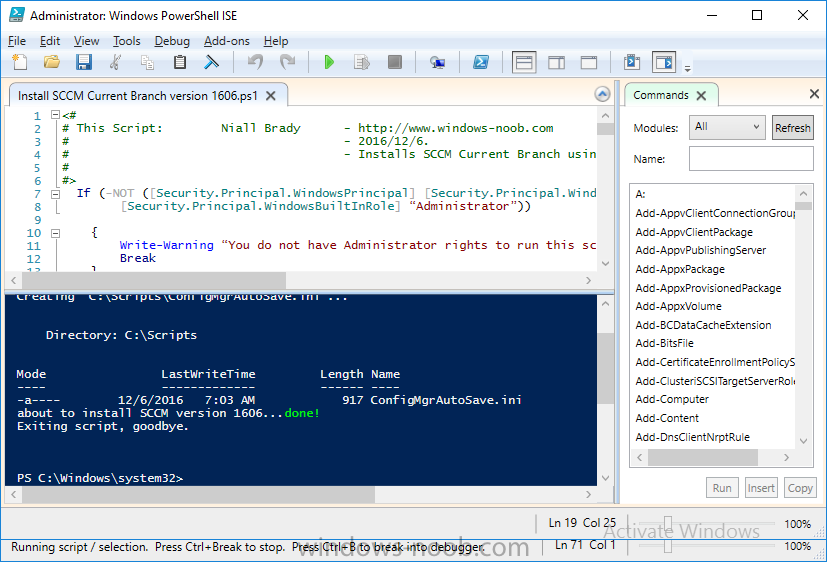Viewport: 827px width, 562px height.
Task: Close the script file tab
Action: pyautogui.click(x=271, y=95)
